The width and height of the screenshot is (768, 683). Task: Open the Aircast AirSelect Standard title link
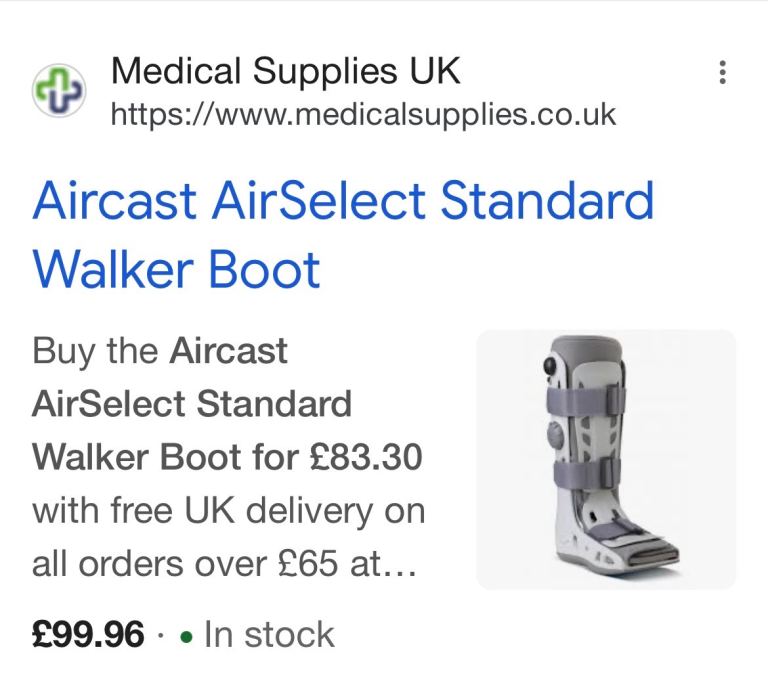342,203
